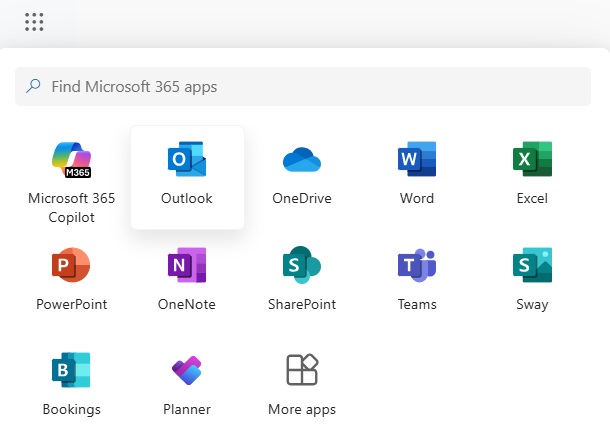
Task: Launch Word from the app grid
Action: tap(416, 159)
